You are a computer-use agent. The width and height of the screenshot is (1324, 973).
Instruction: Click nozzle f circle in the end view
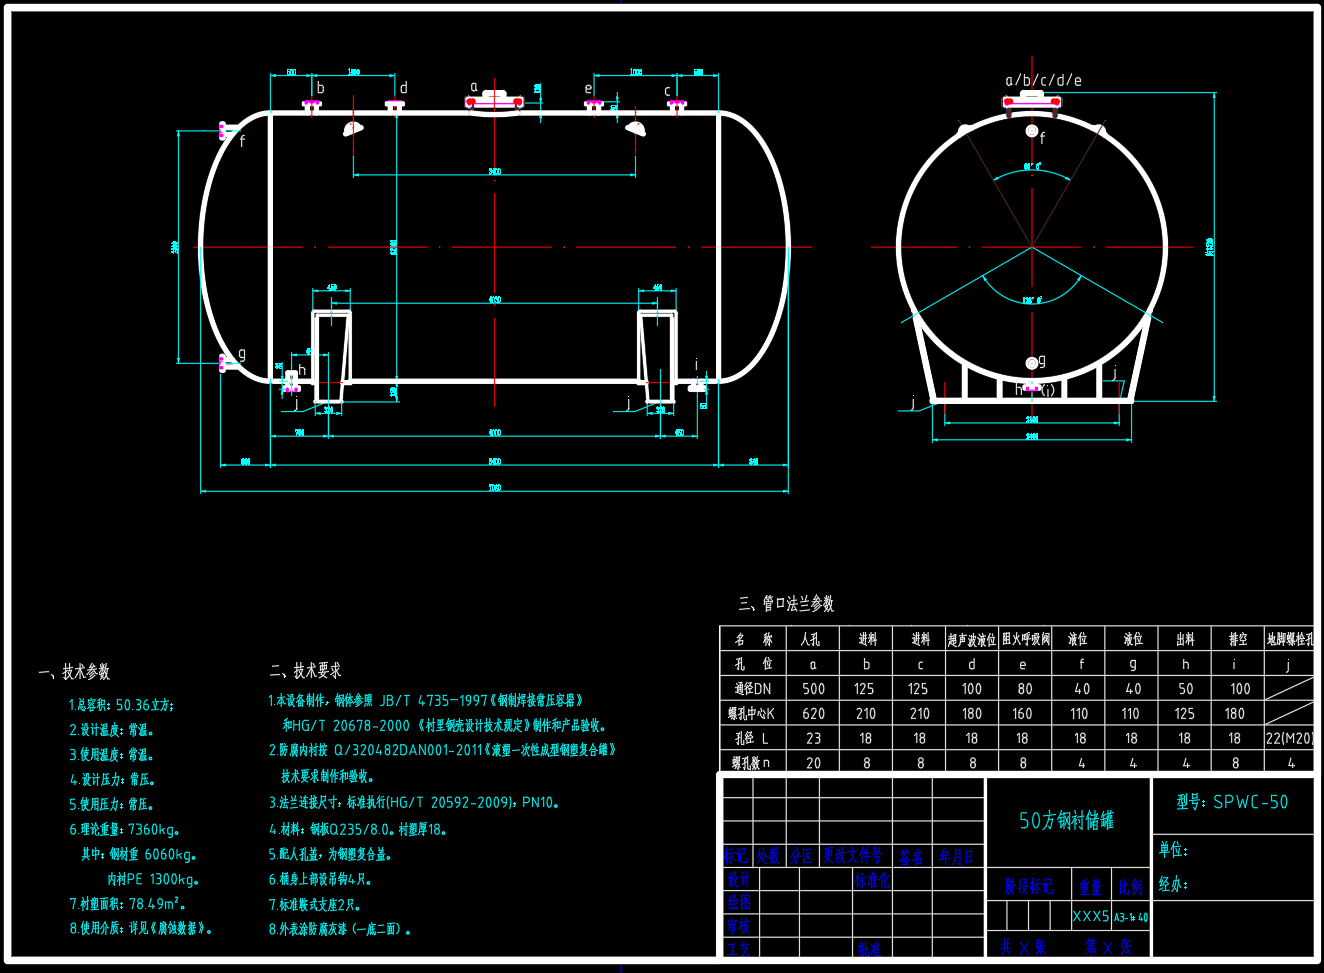coord(1032,131)
